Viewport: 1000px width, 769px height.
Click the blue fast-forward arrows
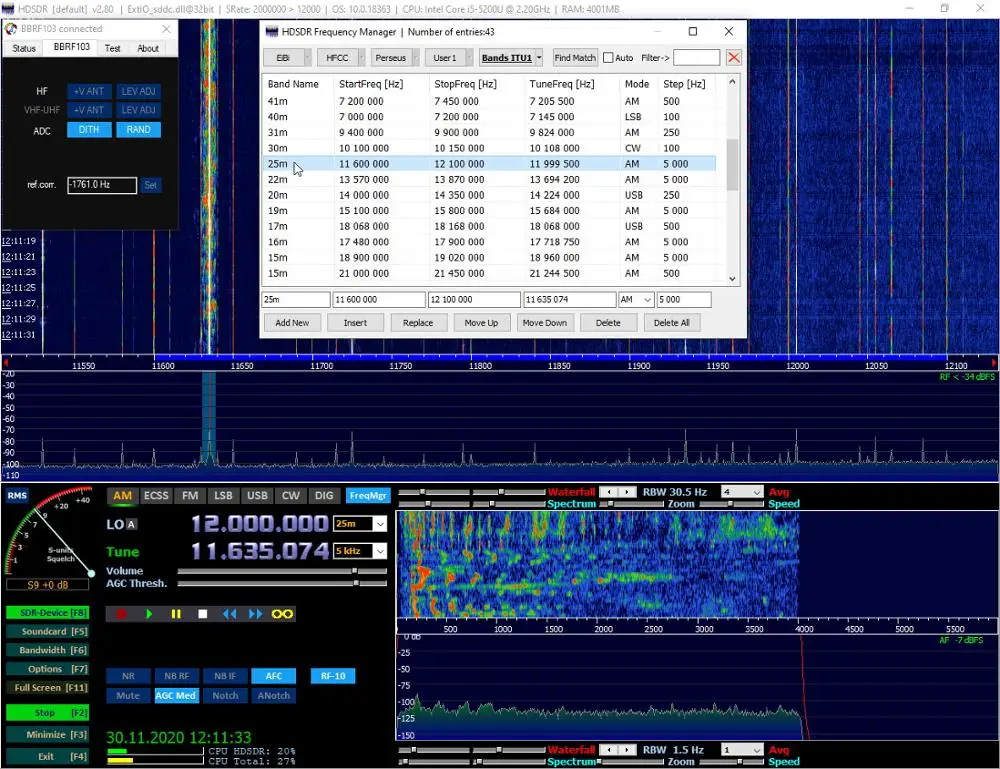[255, 614]
